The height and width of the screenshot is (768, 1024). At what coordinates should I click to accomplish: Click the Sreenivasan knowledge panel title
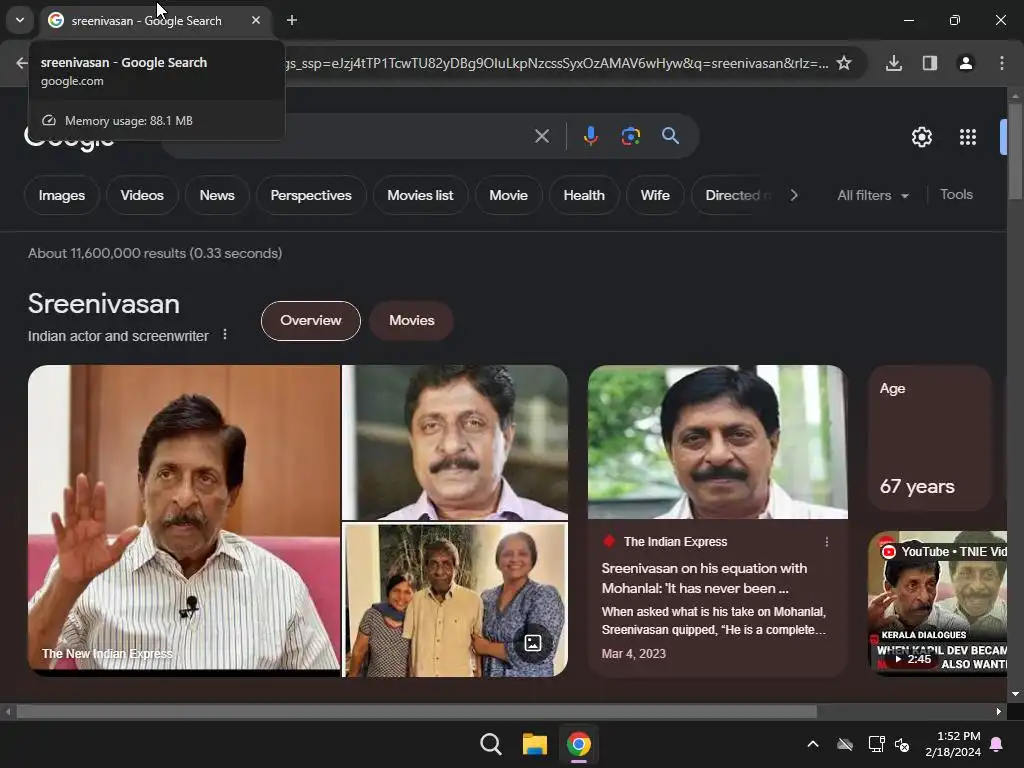tap(104, 304)
